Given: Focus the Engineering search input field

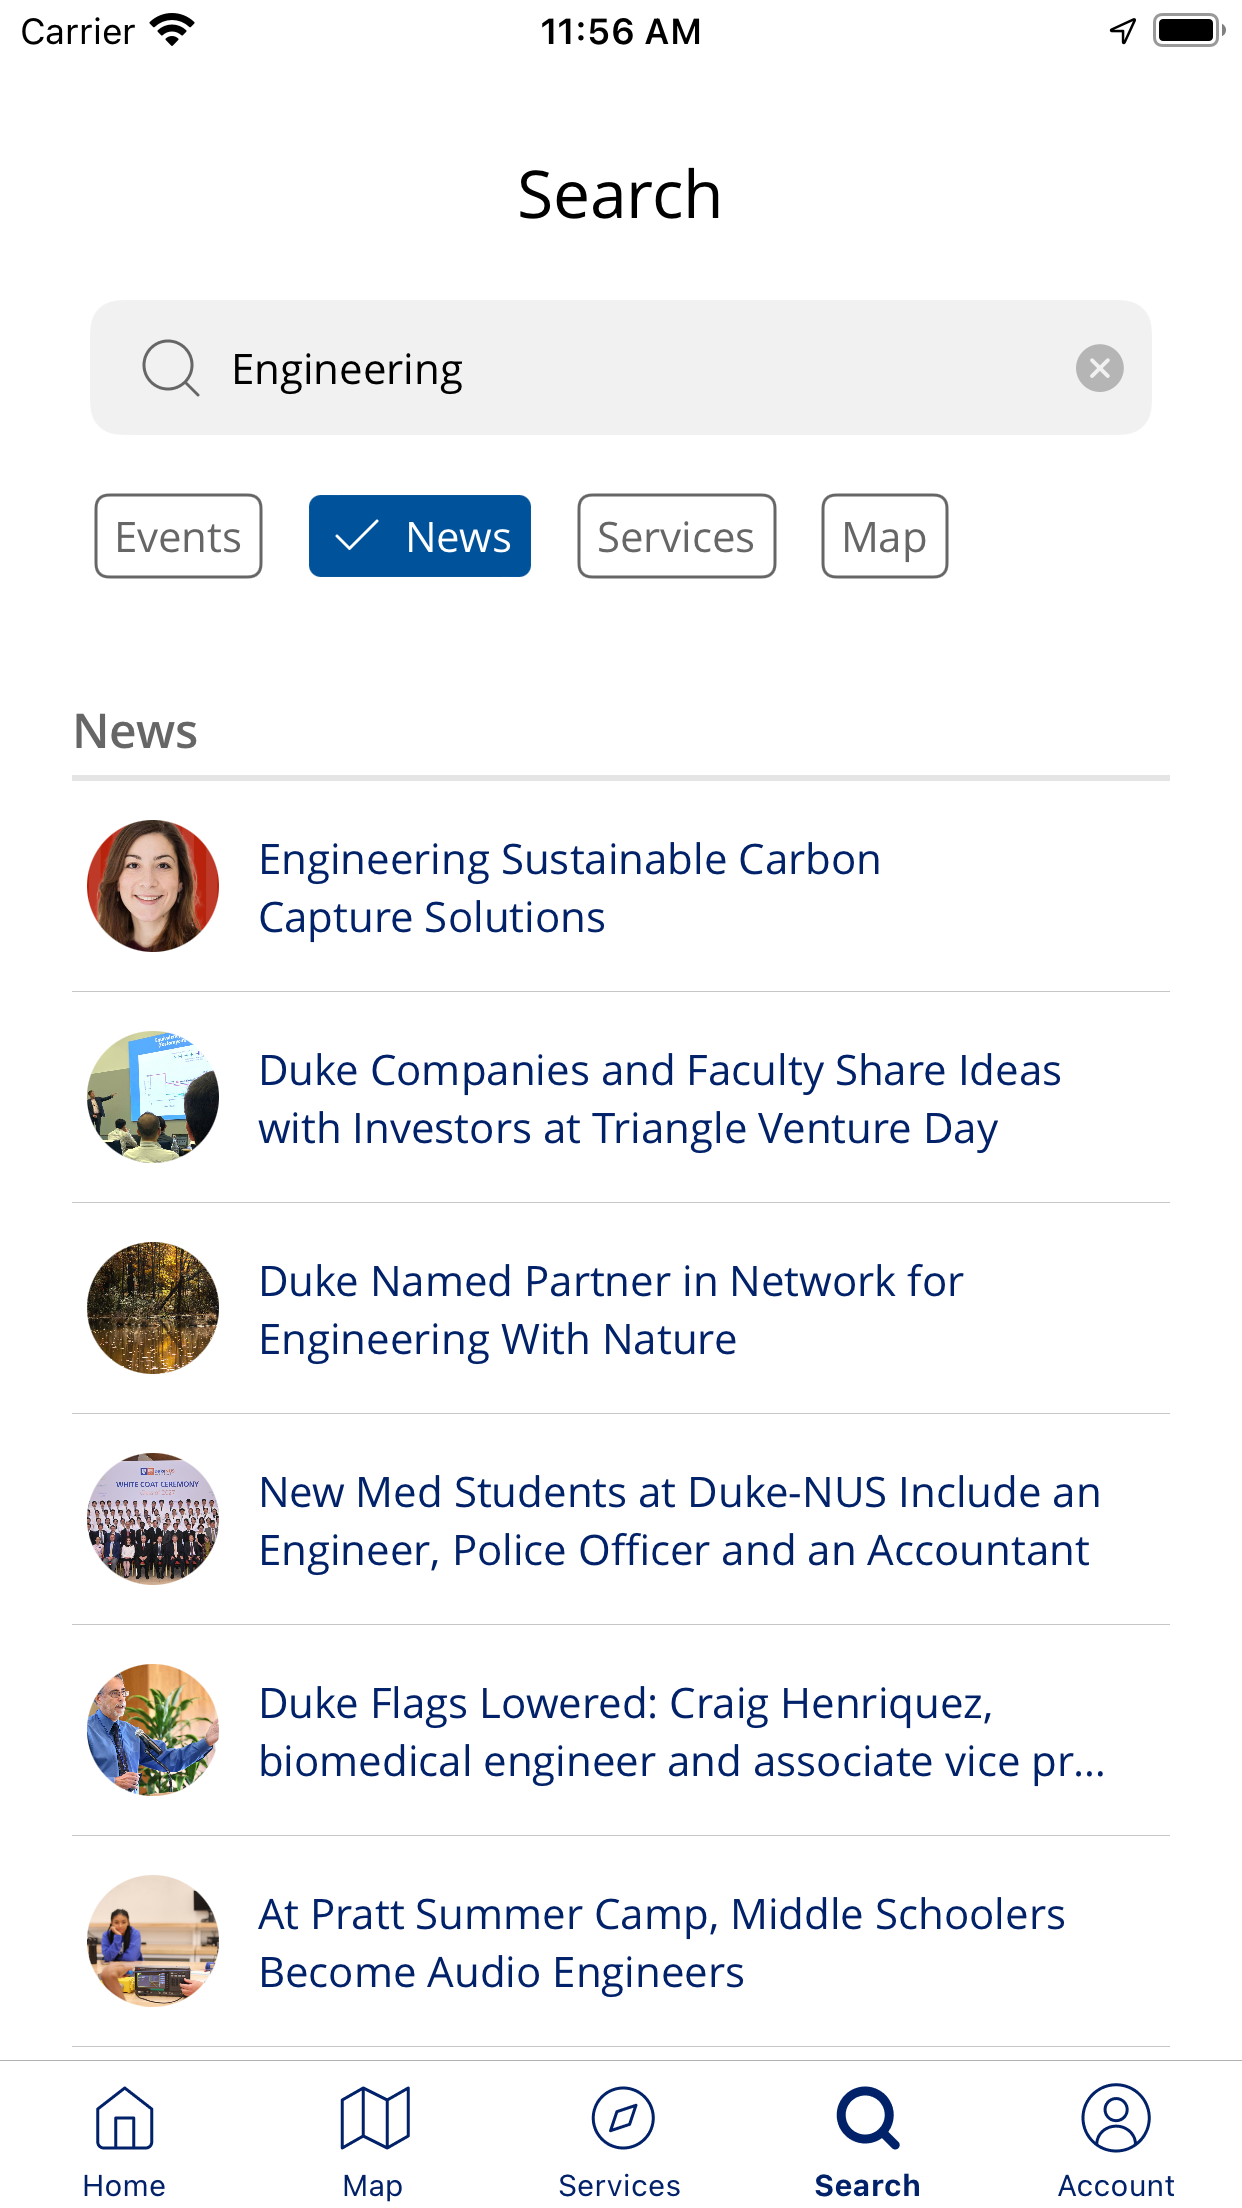Looking at the screenshot, I should point(621,368).
